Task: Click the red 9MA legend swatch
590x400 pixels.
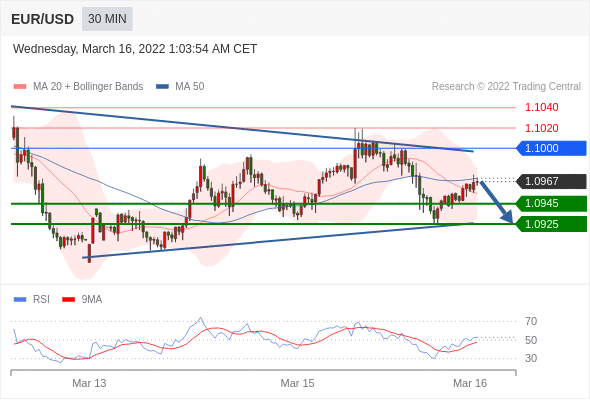Action: (x=68, y=300)
